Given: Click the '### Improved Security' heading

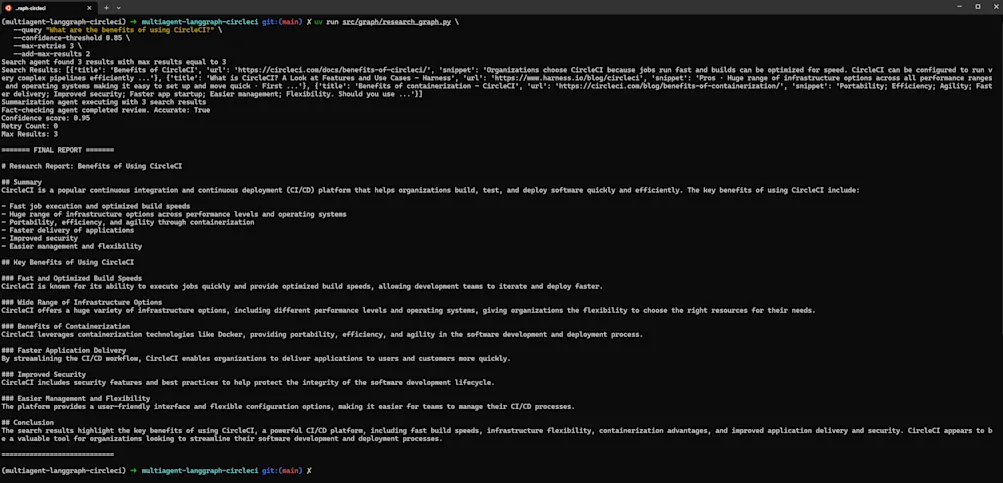Looking at the screenshot, I should point(43,374).
